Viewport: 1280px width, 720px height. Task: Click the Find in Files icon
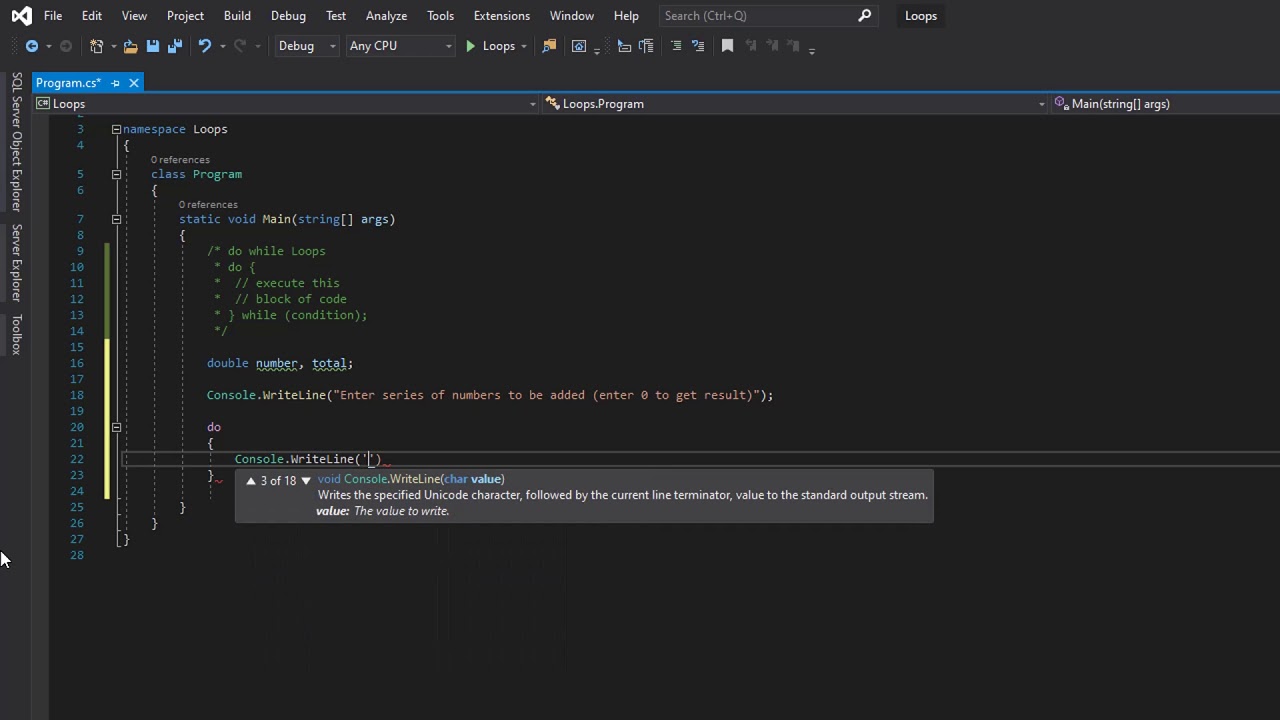pos(549,46)
